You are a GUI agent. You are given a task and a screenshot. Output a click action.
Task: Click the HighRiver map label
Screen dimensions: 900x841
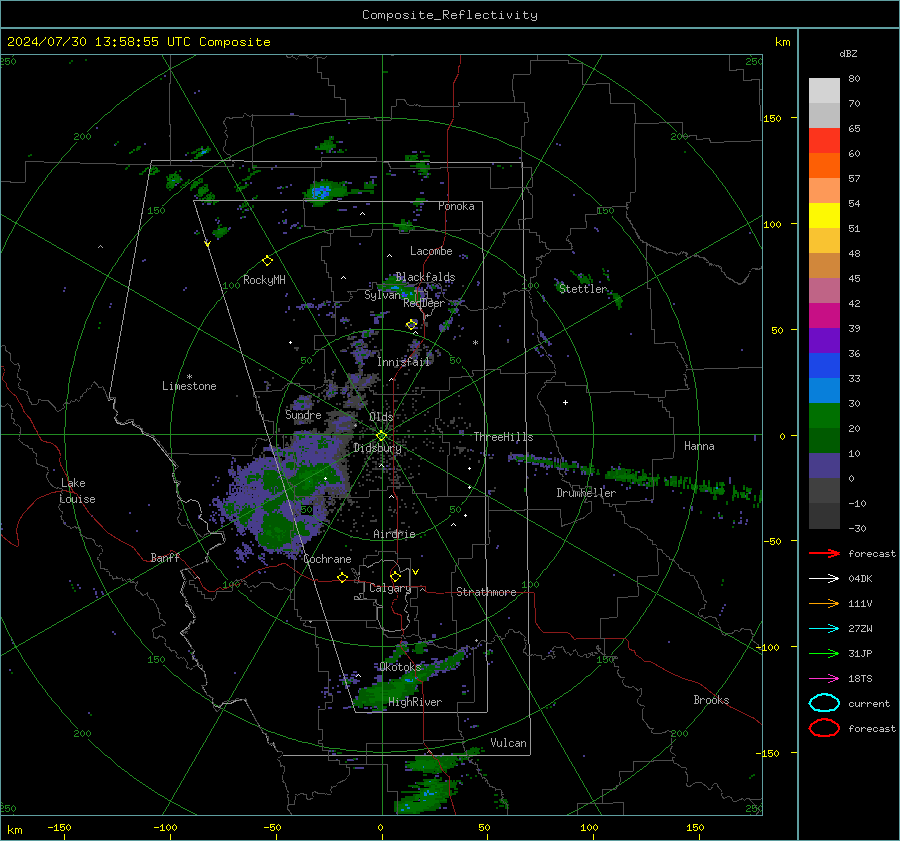click(x=415, y=702)
